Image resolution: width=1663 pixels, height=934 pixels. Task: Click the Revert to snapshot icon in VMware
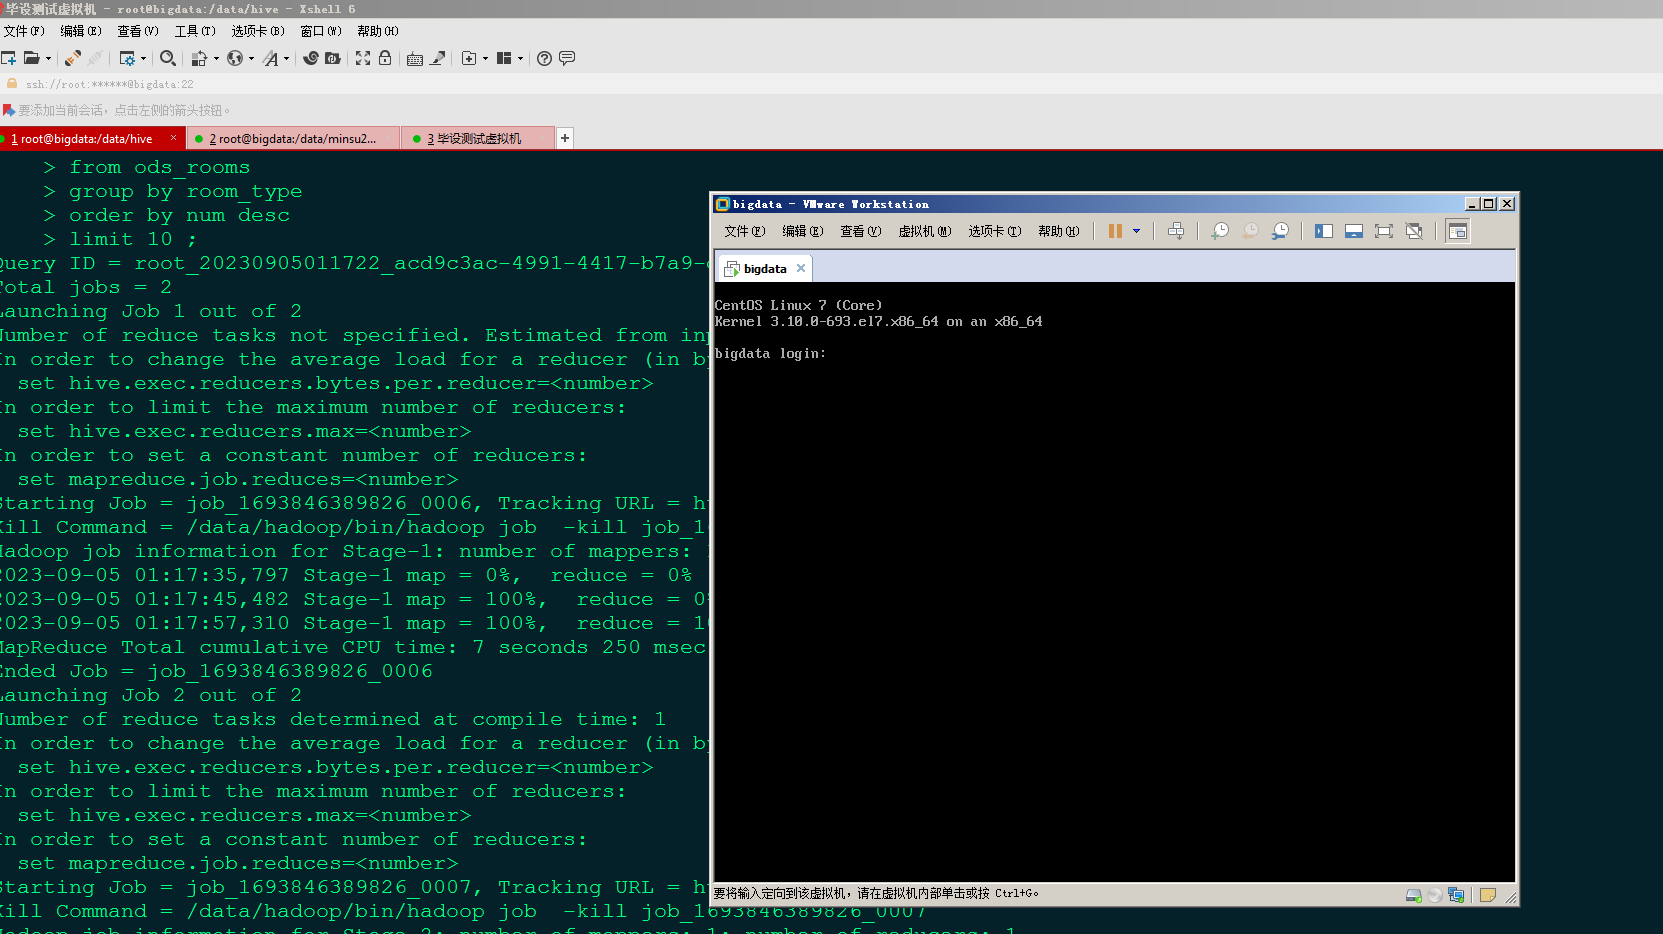click(x=1250, y=231)
